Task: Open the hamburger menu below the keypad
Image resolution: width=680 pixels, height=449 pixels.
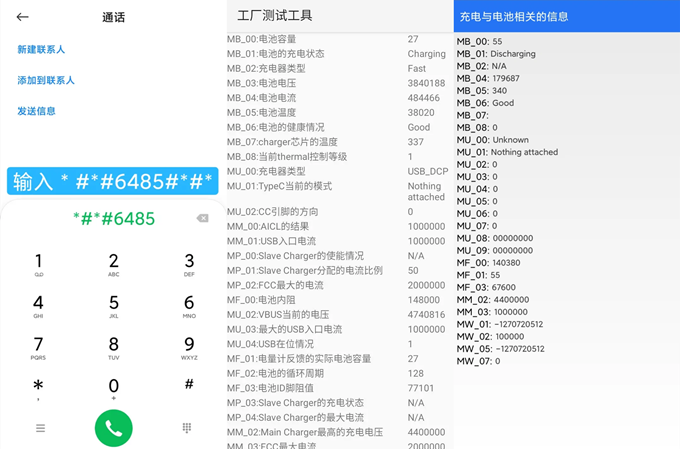Action: [x=40, y=428]
